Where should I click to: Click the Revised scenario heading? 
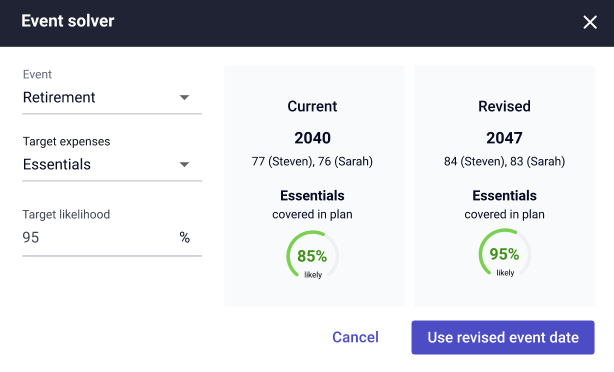point(504,106)
